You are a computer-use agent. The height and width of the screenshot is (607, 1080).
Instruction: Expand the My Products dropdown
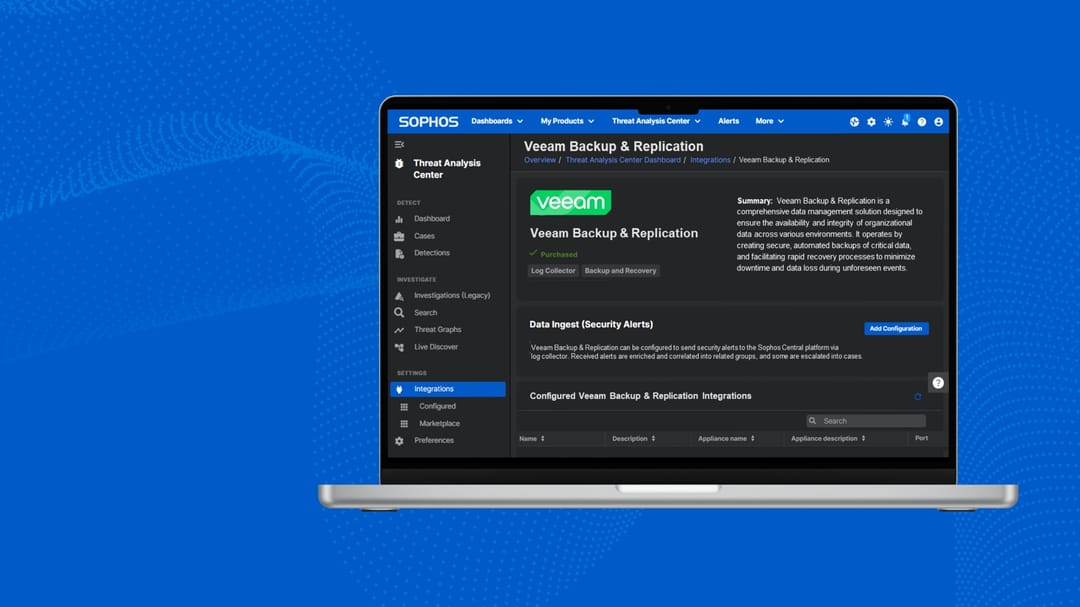tap(567, 121)
